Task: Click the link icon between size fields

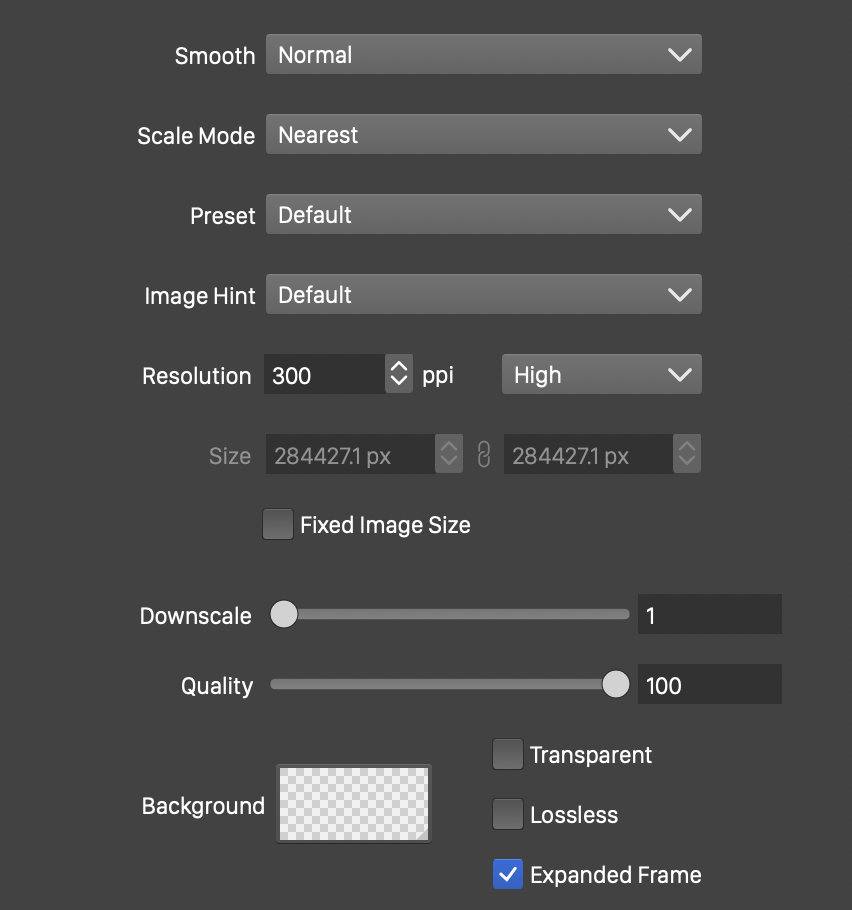Action: click(x=484, y=456)
